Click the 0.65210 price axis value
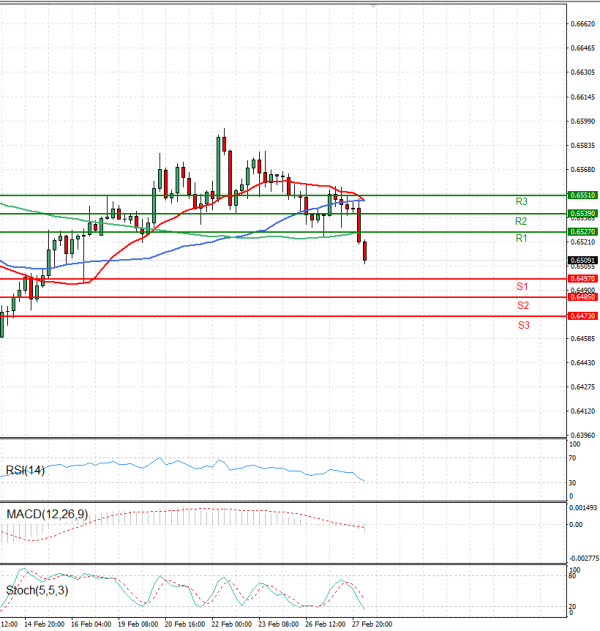This screenshot has width=600, height=631. click(x=583, y=242)
